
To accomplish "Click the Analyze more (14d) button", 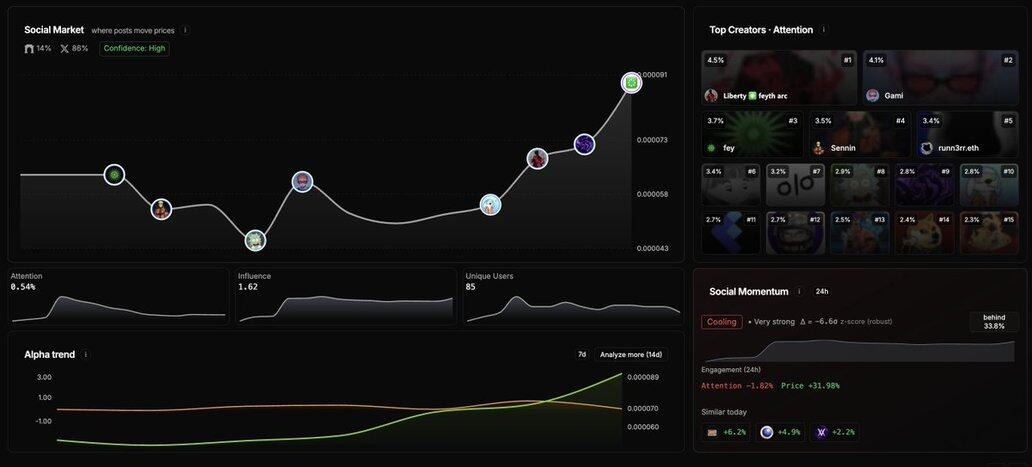I will pos(630,354).
